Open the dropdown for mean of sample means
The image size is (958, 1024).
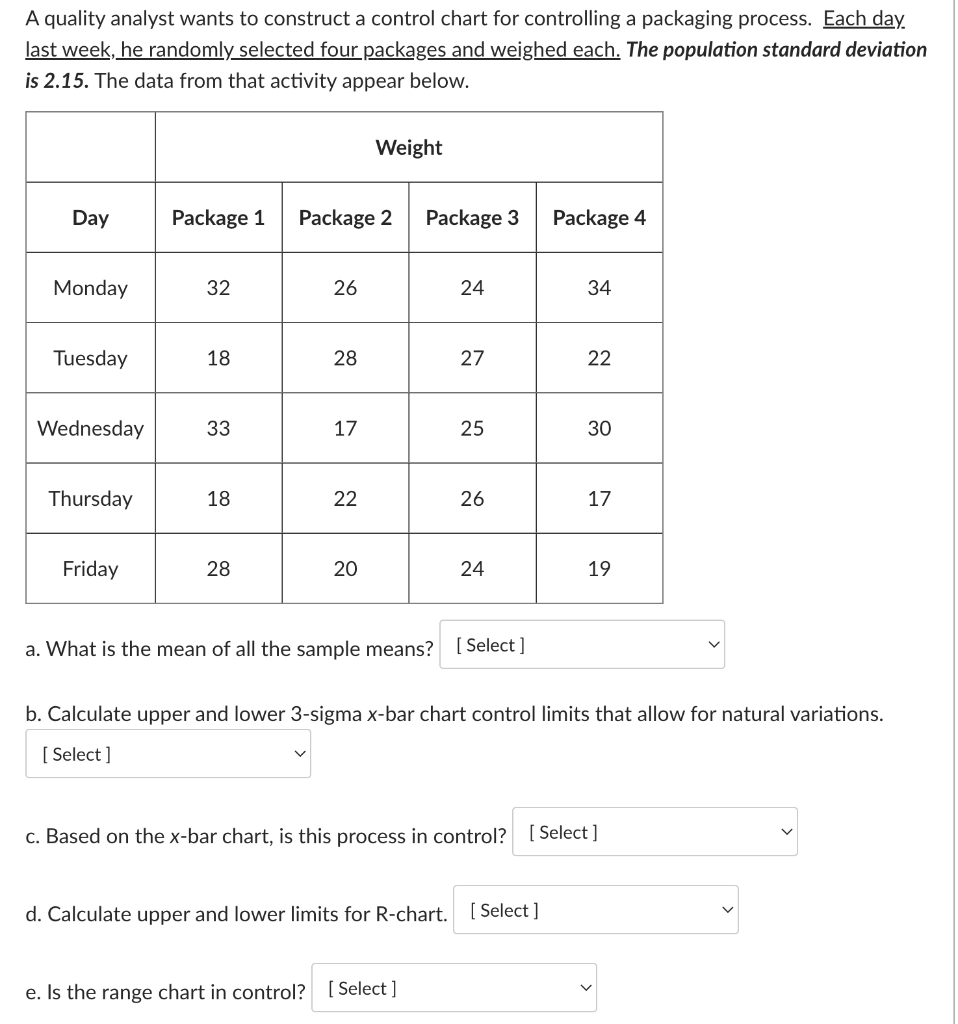click(x=581, y=644)
